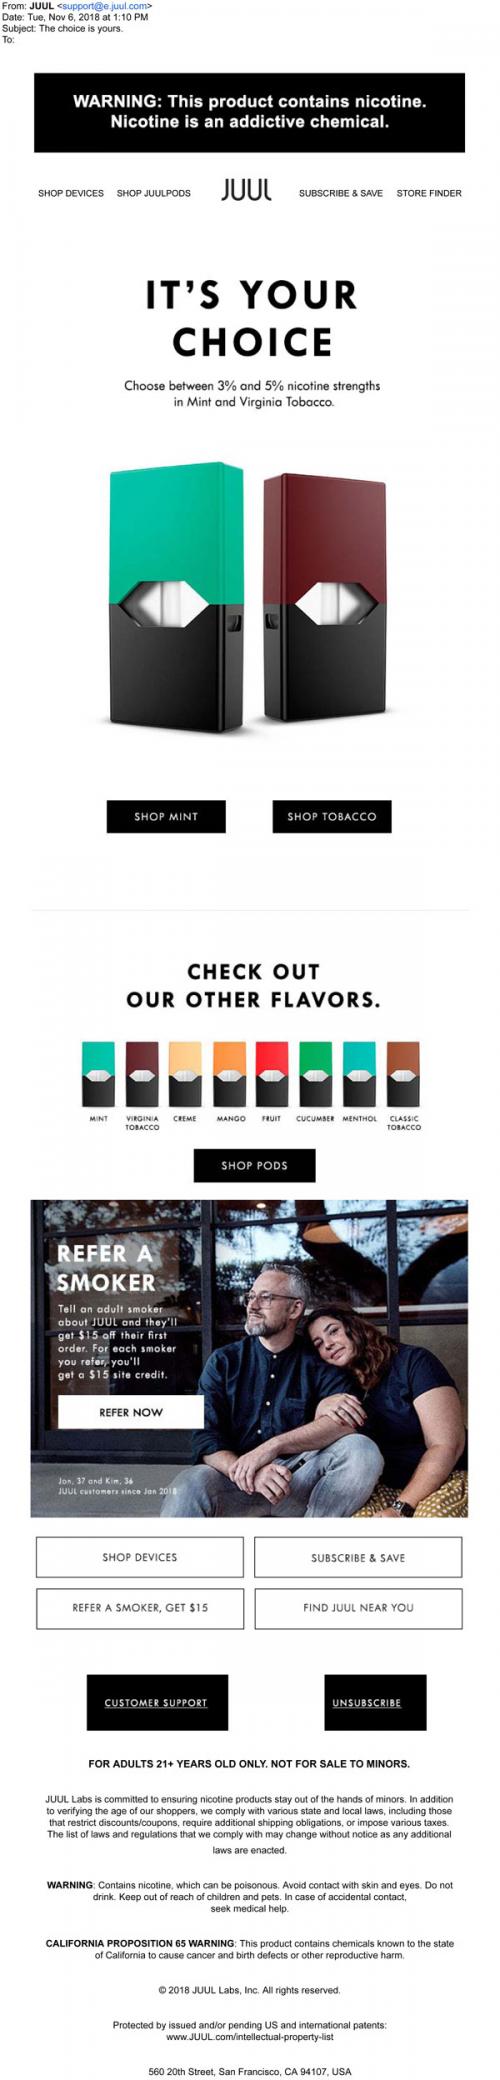Click Find JUUL Near You button
500x2080 pixels.
[x=358, y=1607]
